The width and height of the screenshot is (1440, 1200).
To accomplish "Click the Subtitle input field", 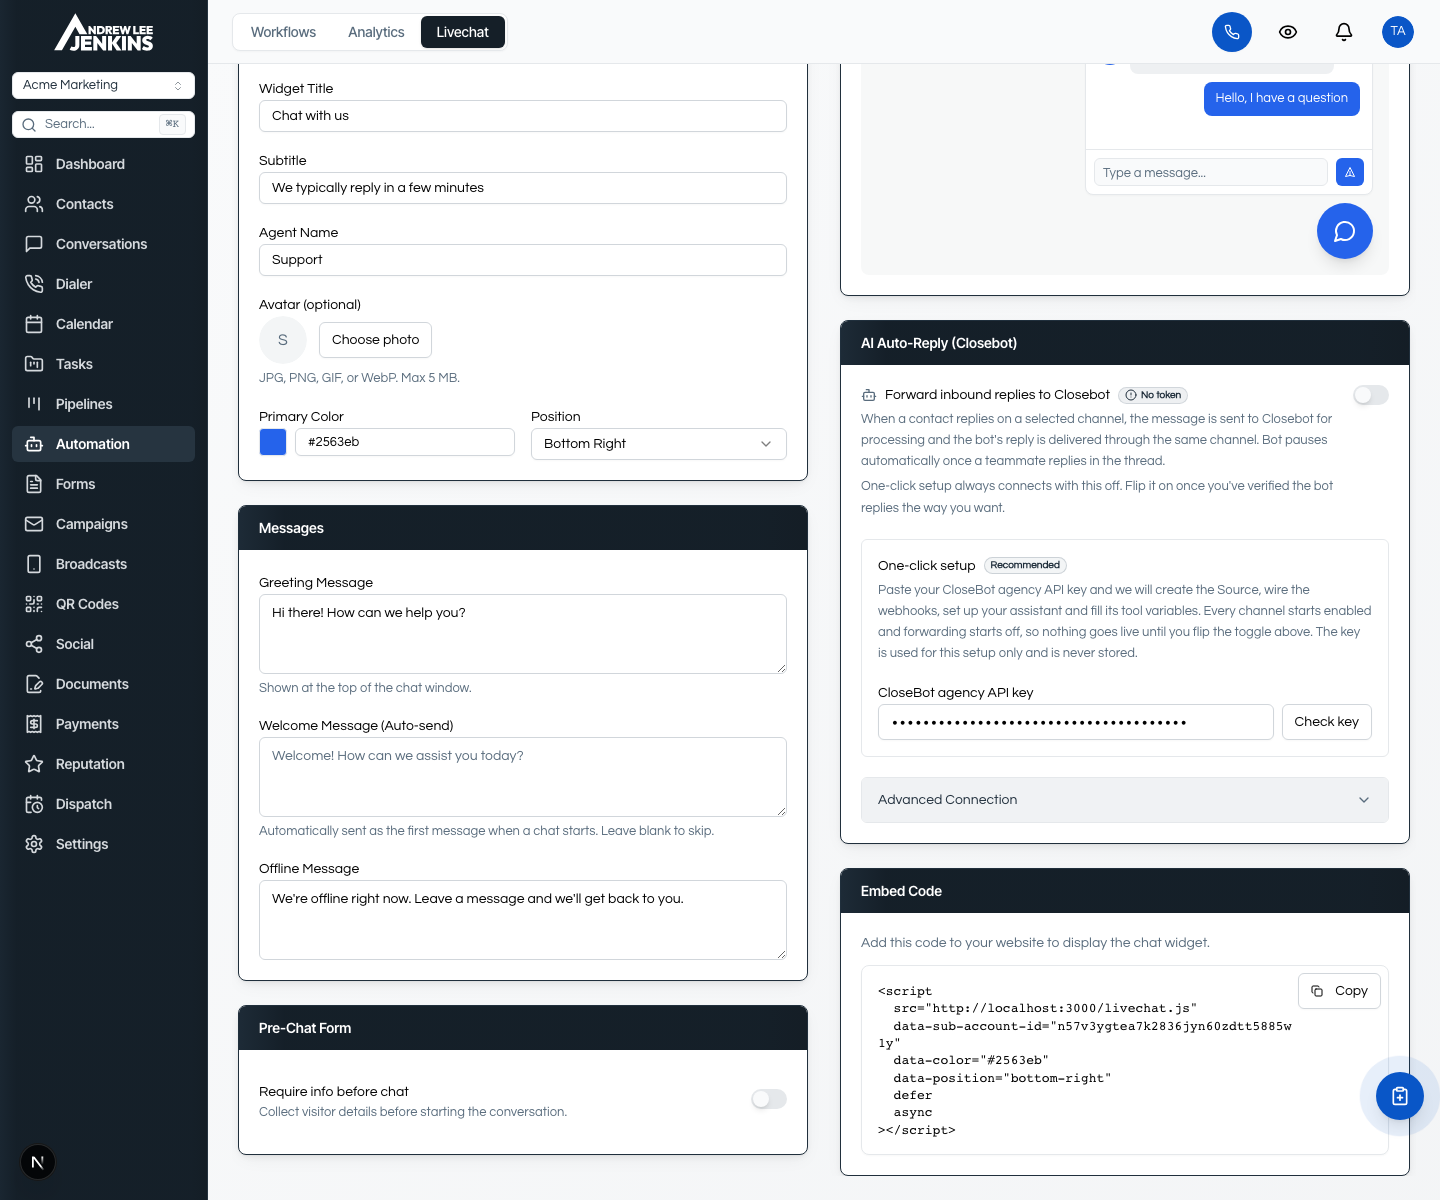I will point(523,188).
